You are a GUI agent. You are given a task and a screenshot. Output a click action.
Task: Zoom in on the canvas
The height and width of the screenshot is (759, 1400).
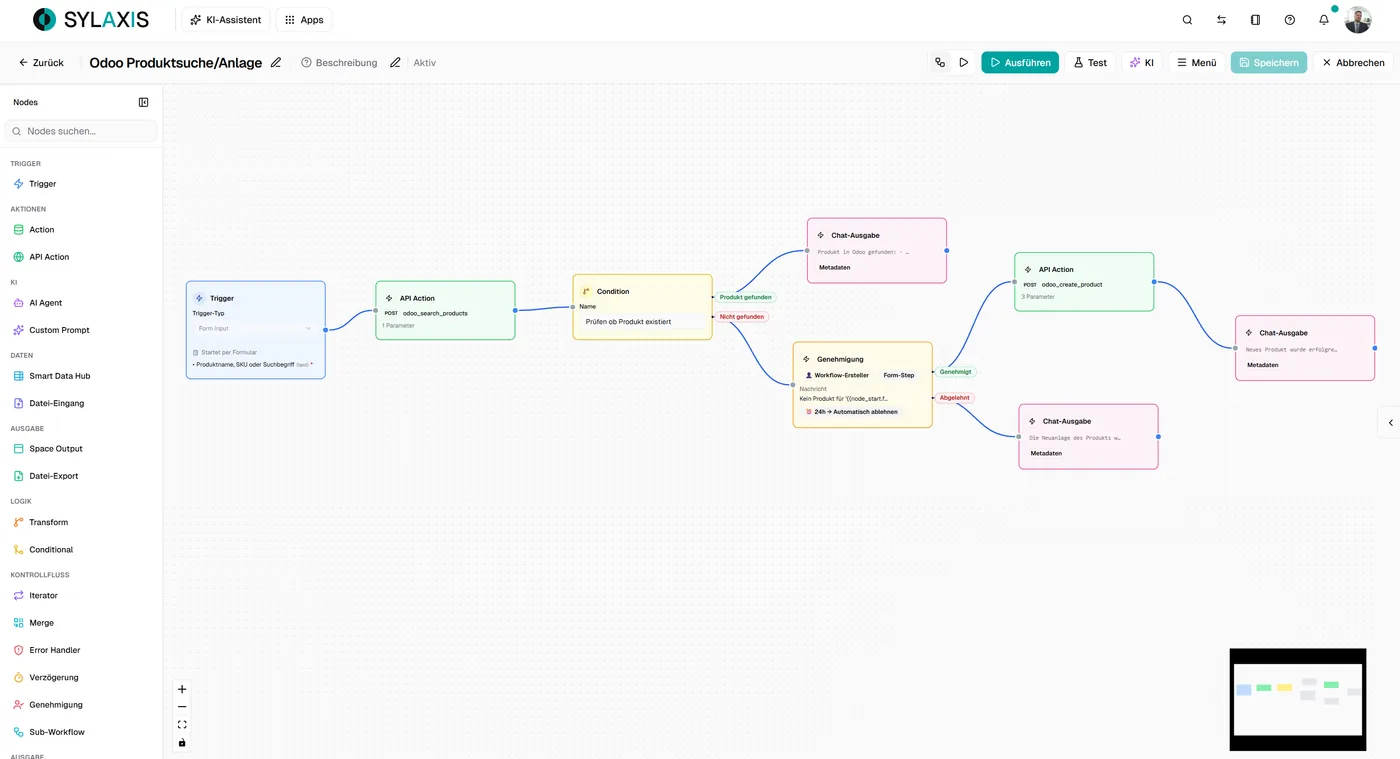tap(182, 689)
